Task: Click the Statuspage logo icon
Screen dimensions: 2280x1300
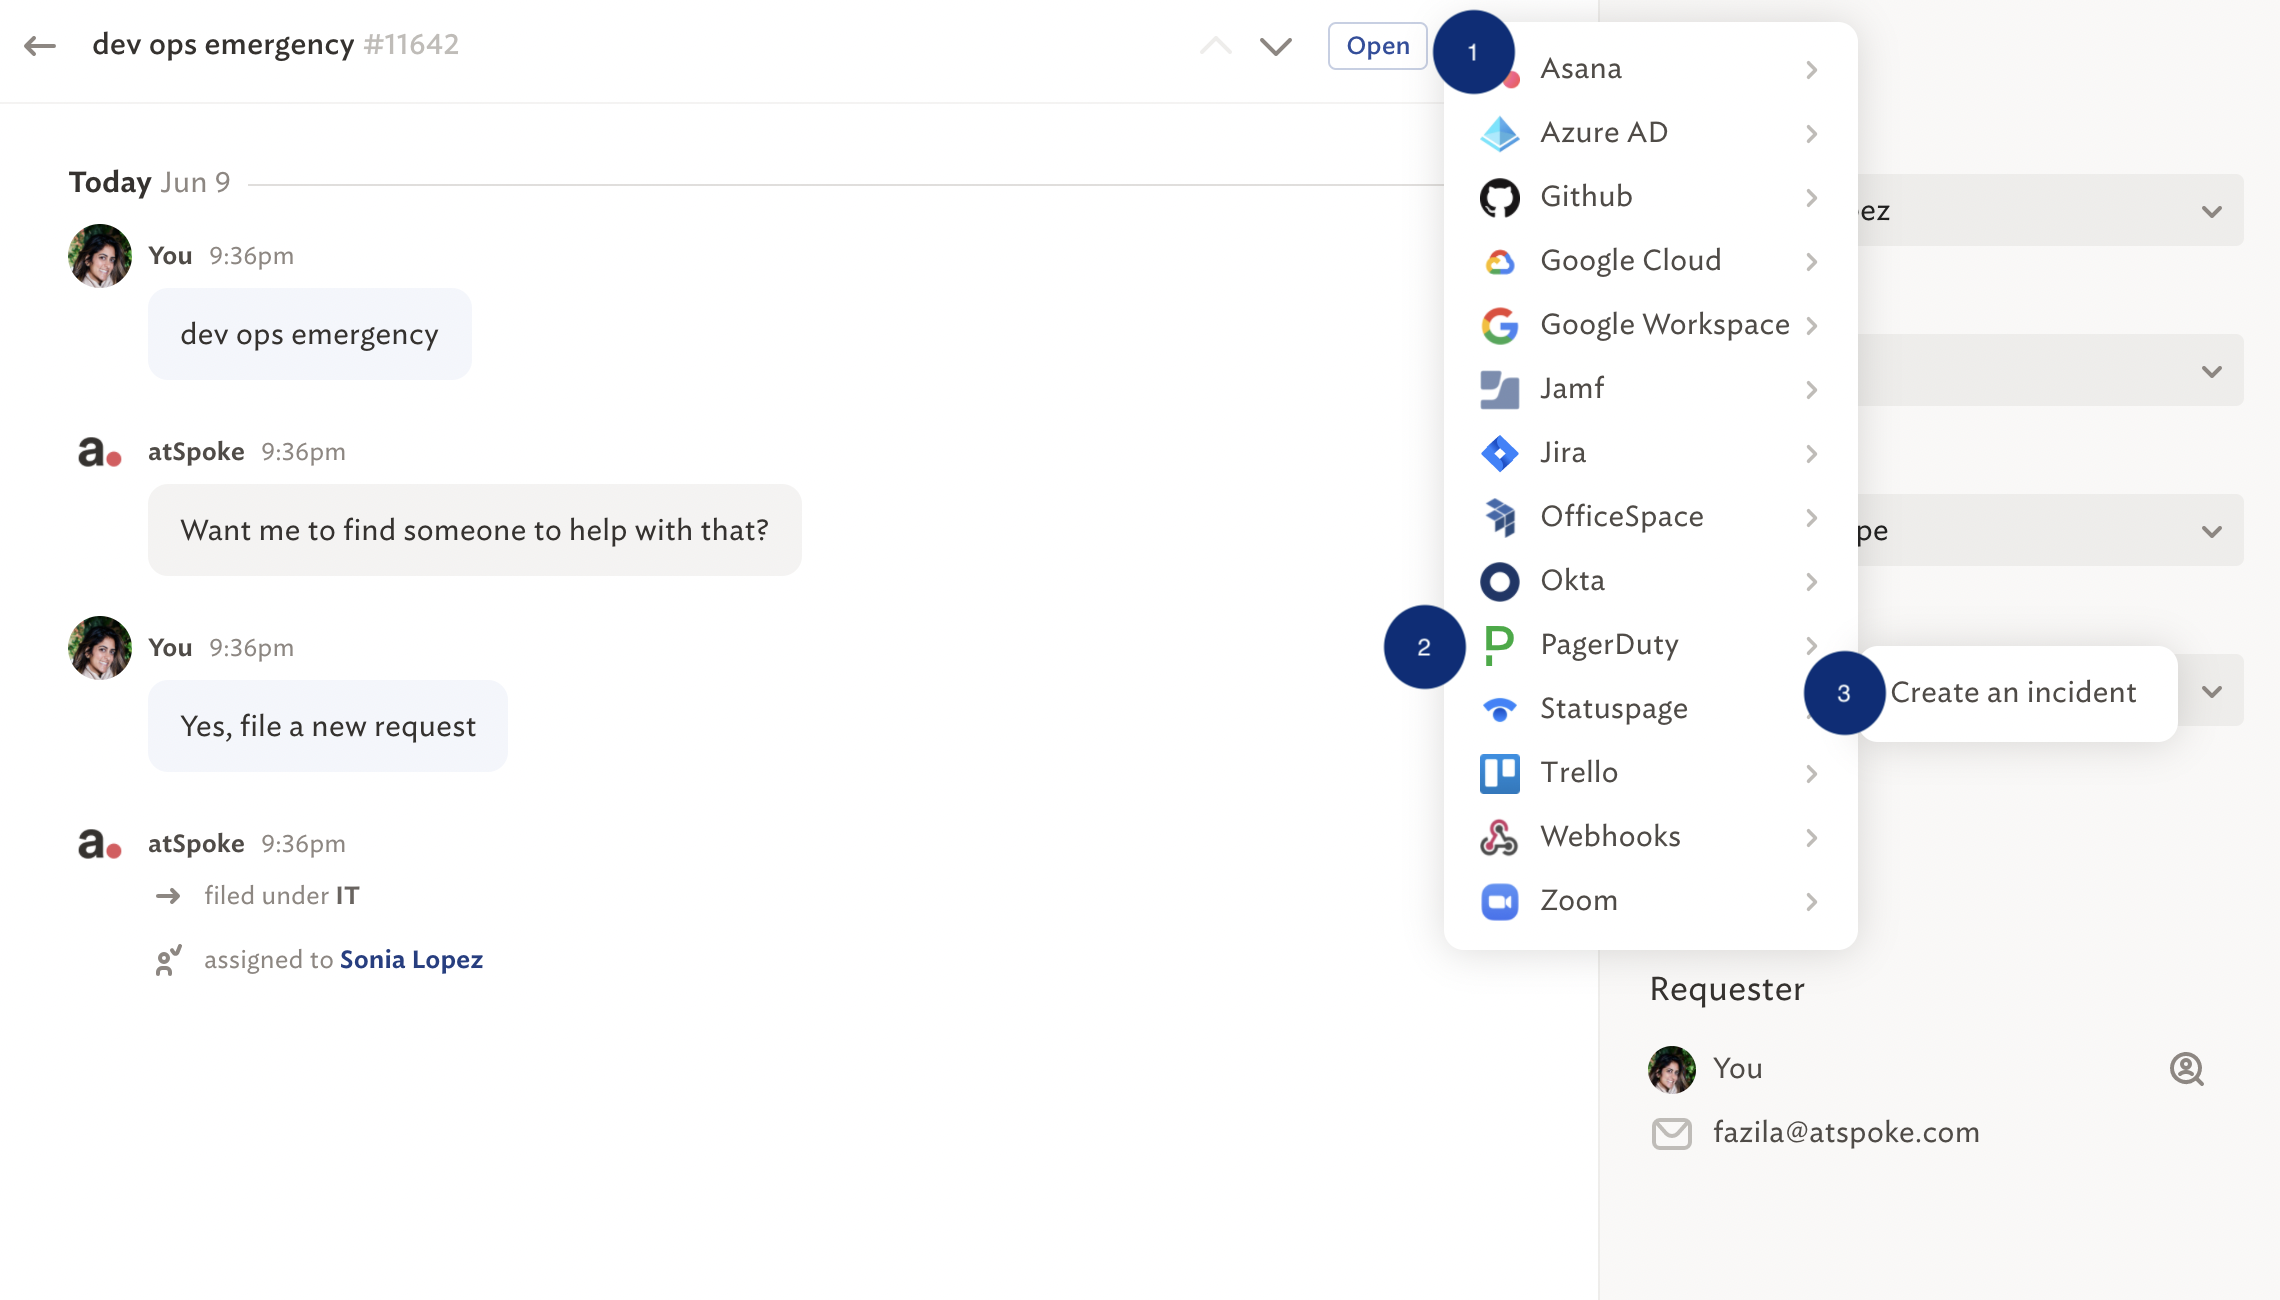Action: coord(1499,709)
